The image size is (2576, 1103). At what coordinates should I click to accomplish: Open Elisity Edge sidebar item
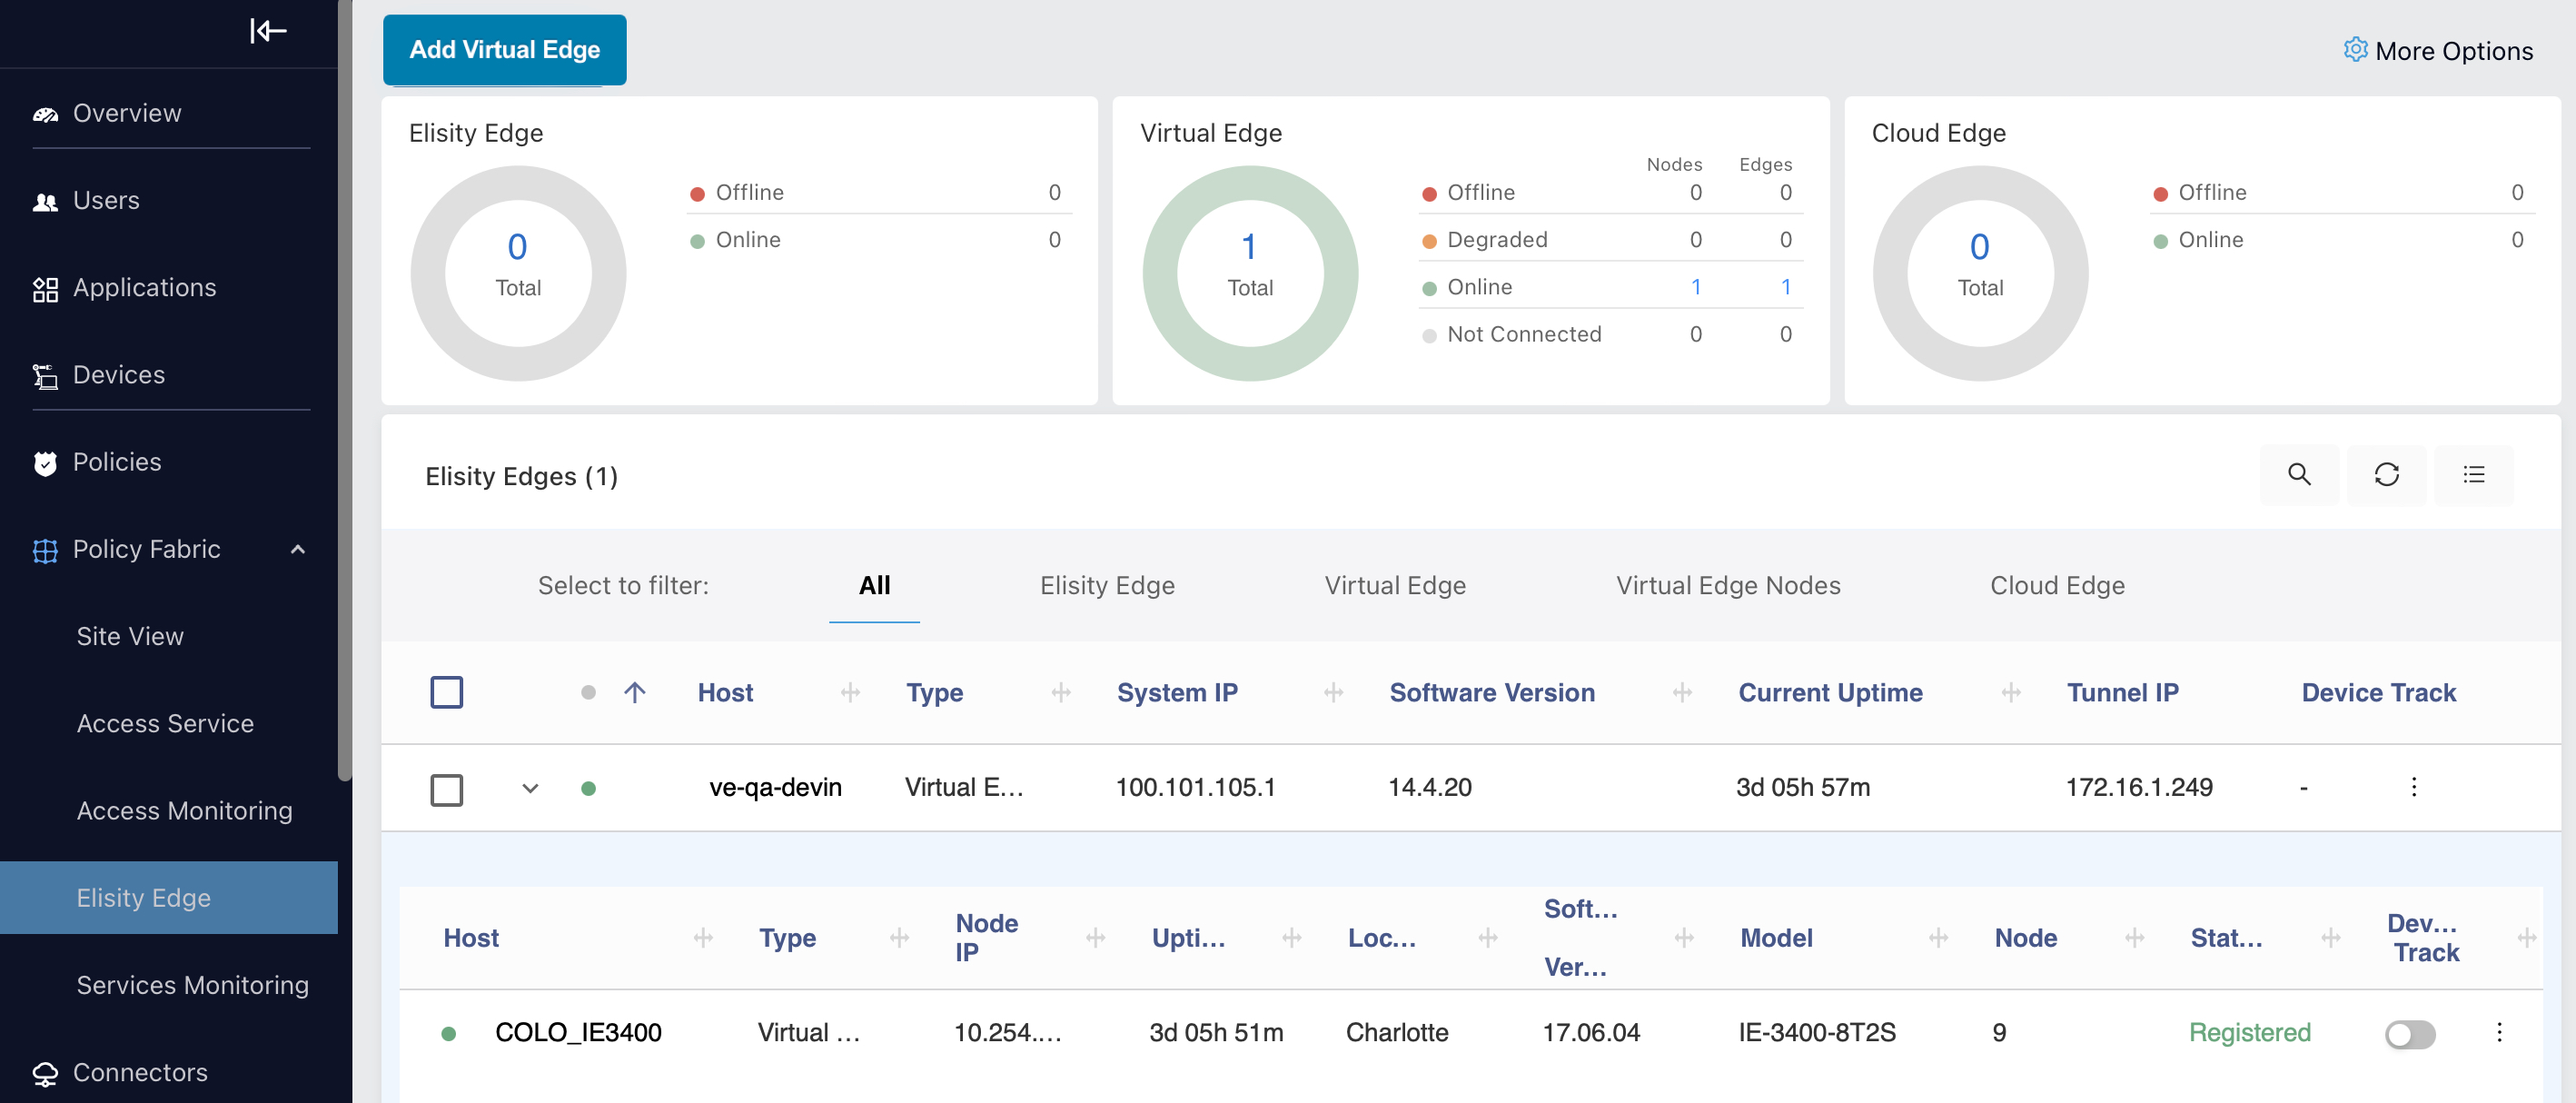pos(169,897)
